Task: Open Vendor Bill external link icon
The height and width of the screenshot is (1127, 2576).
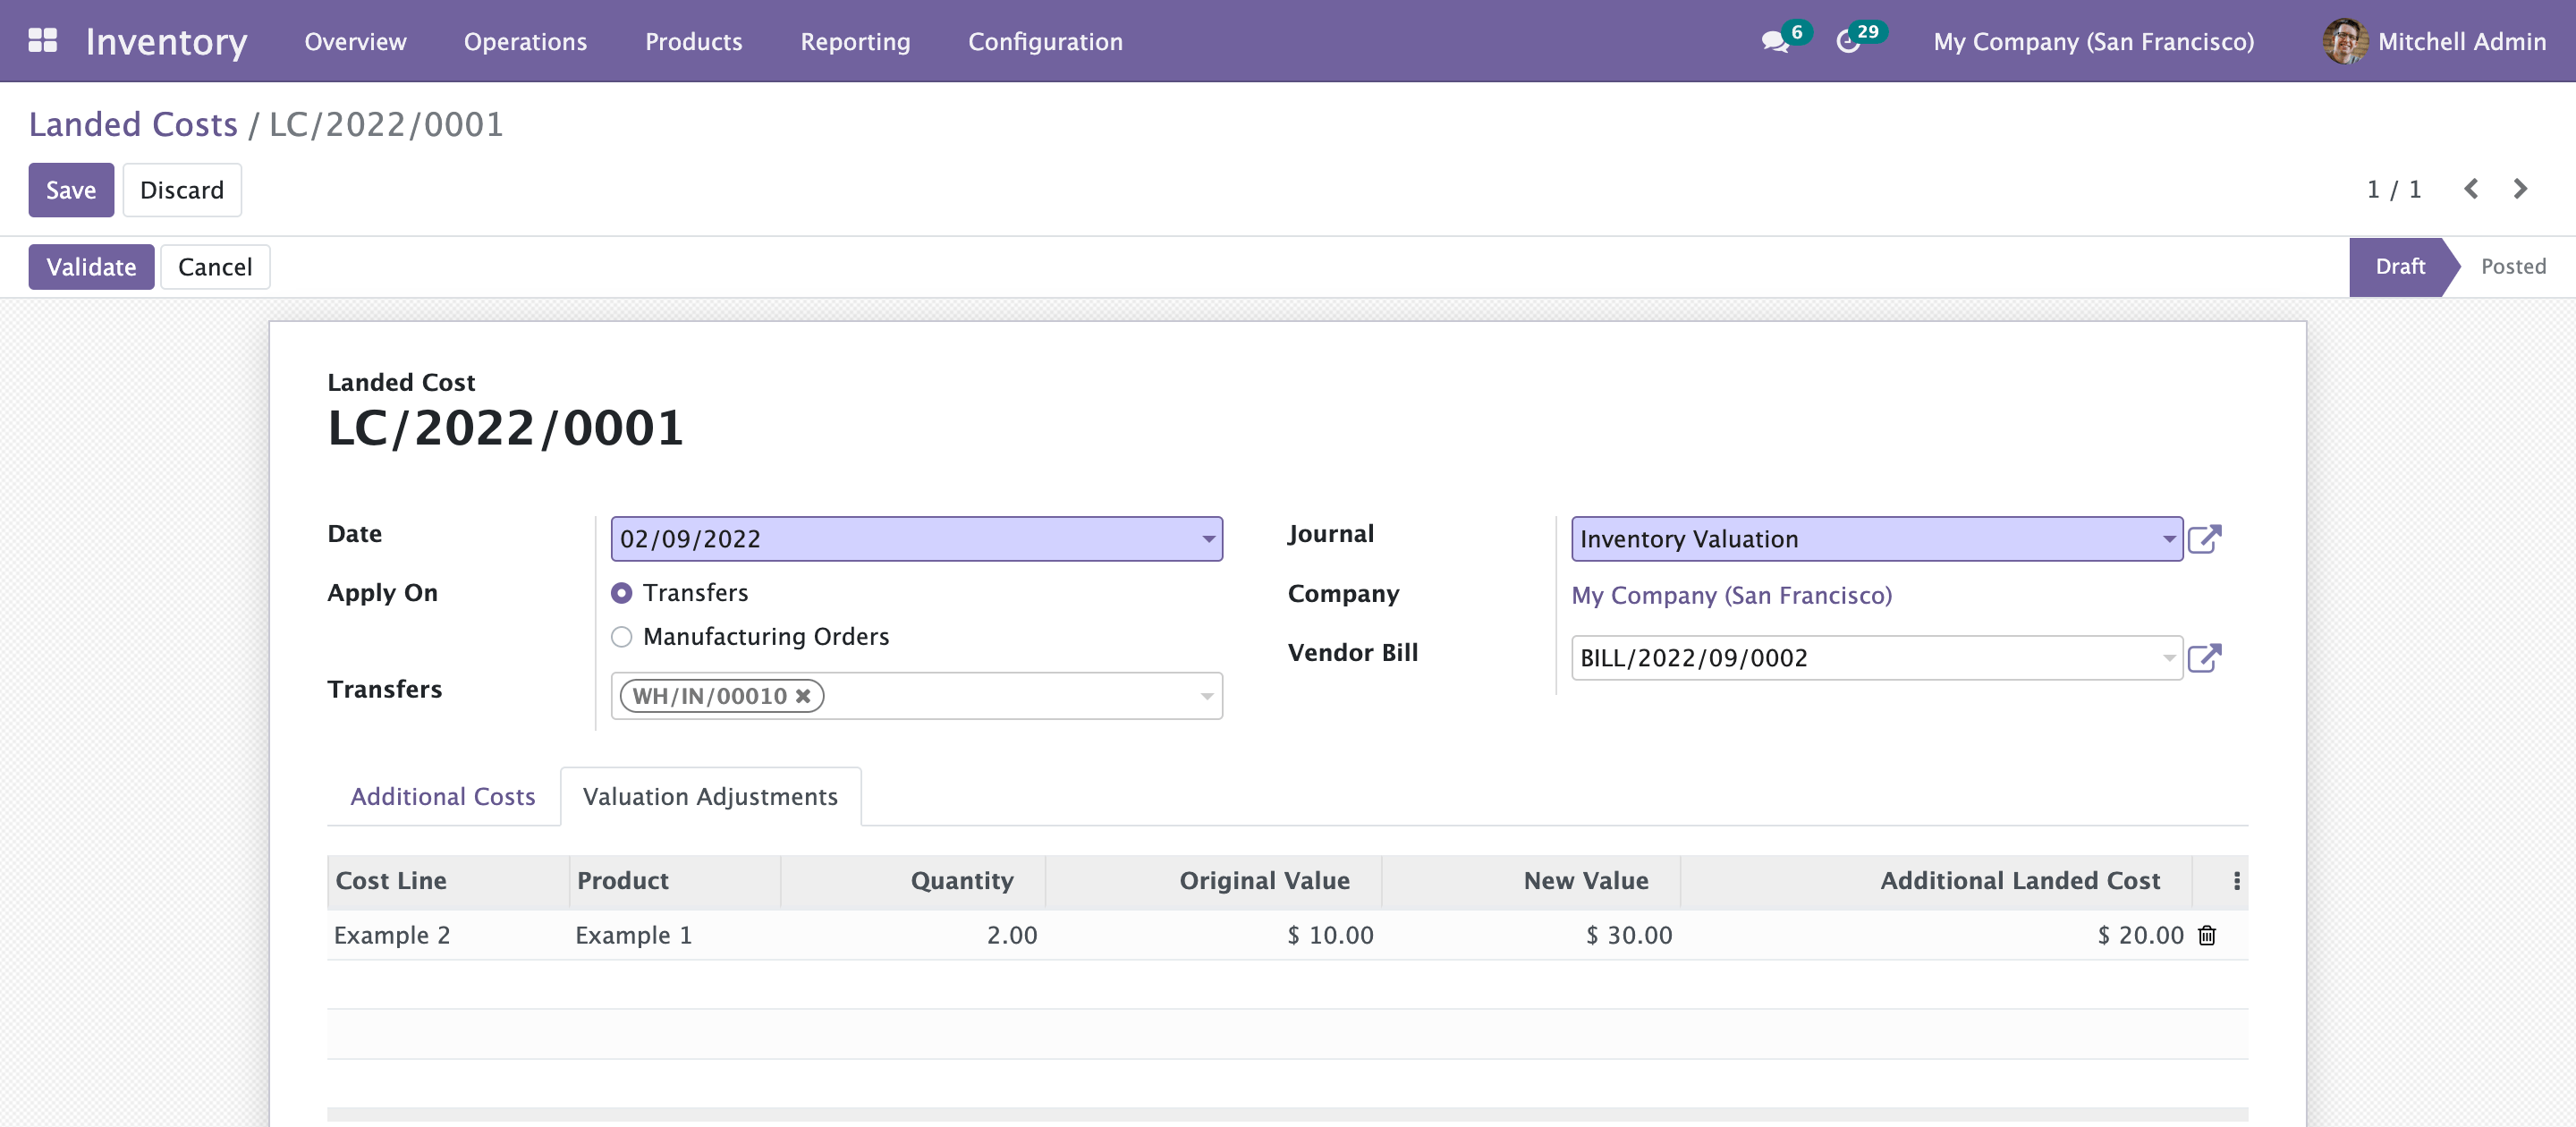Action: [x=2204, y=658]
